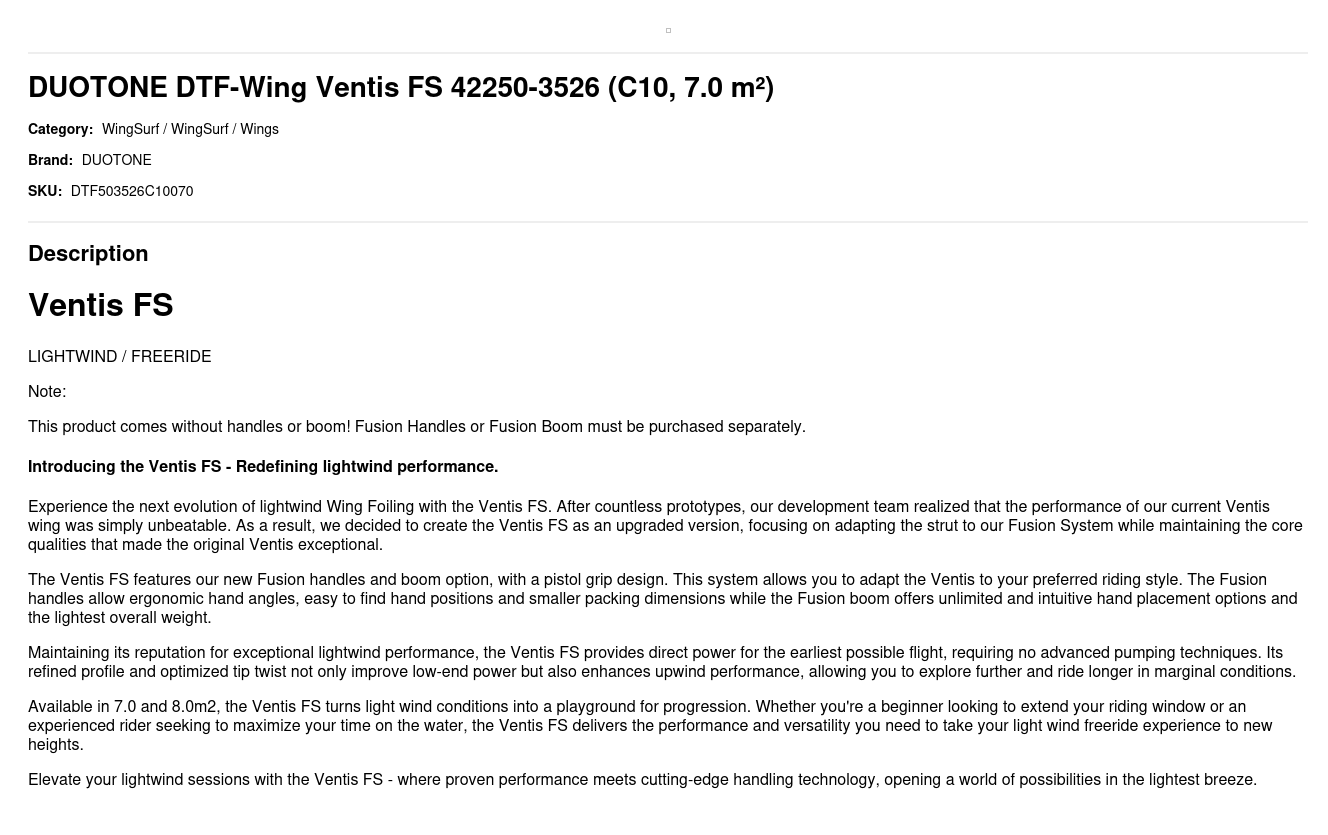Click the horizontal divider line above Description

668,222
